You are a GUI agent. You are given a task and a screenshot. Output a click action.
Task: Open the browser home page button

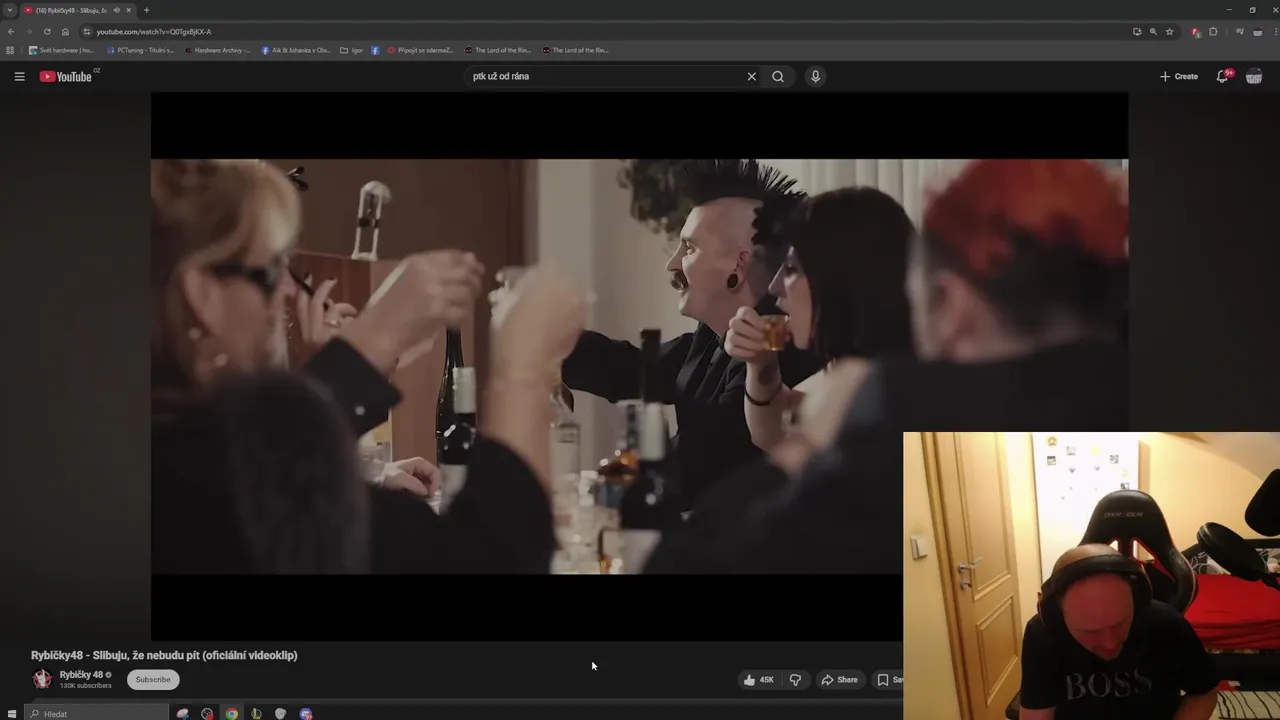[65, 31]
